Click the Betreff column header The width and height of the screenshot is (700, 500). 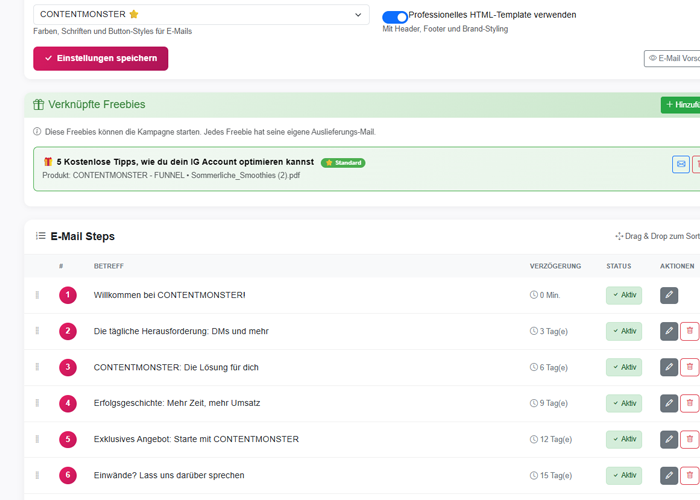109,266
